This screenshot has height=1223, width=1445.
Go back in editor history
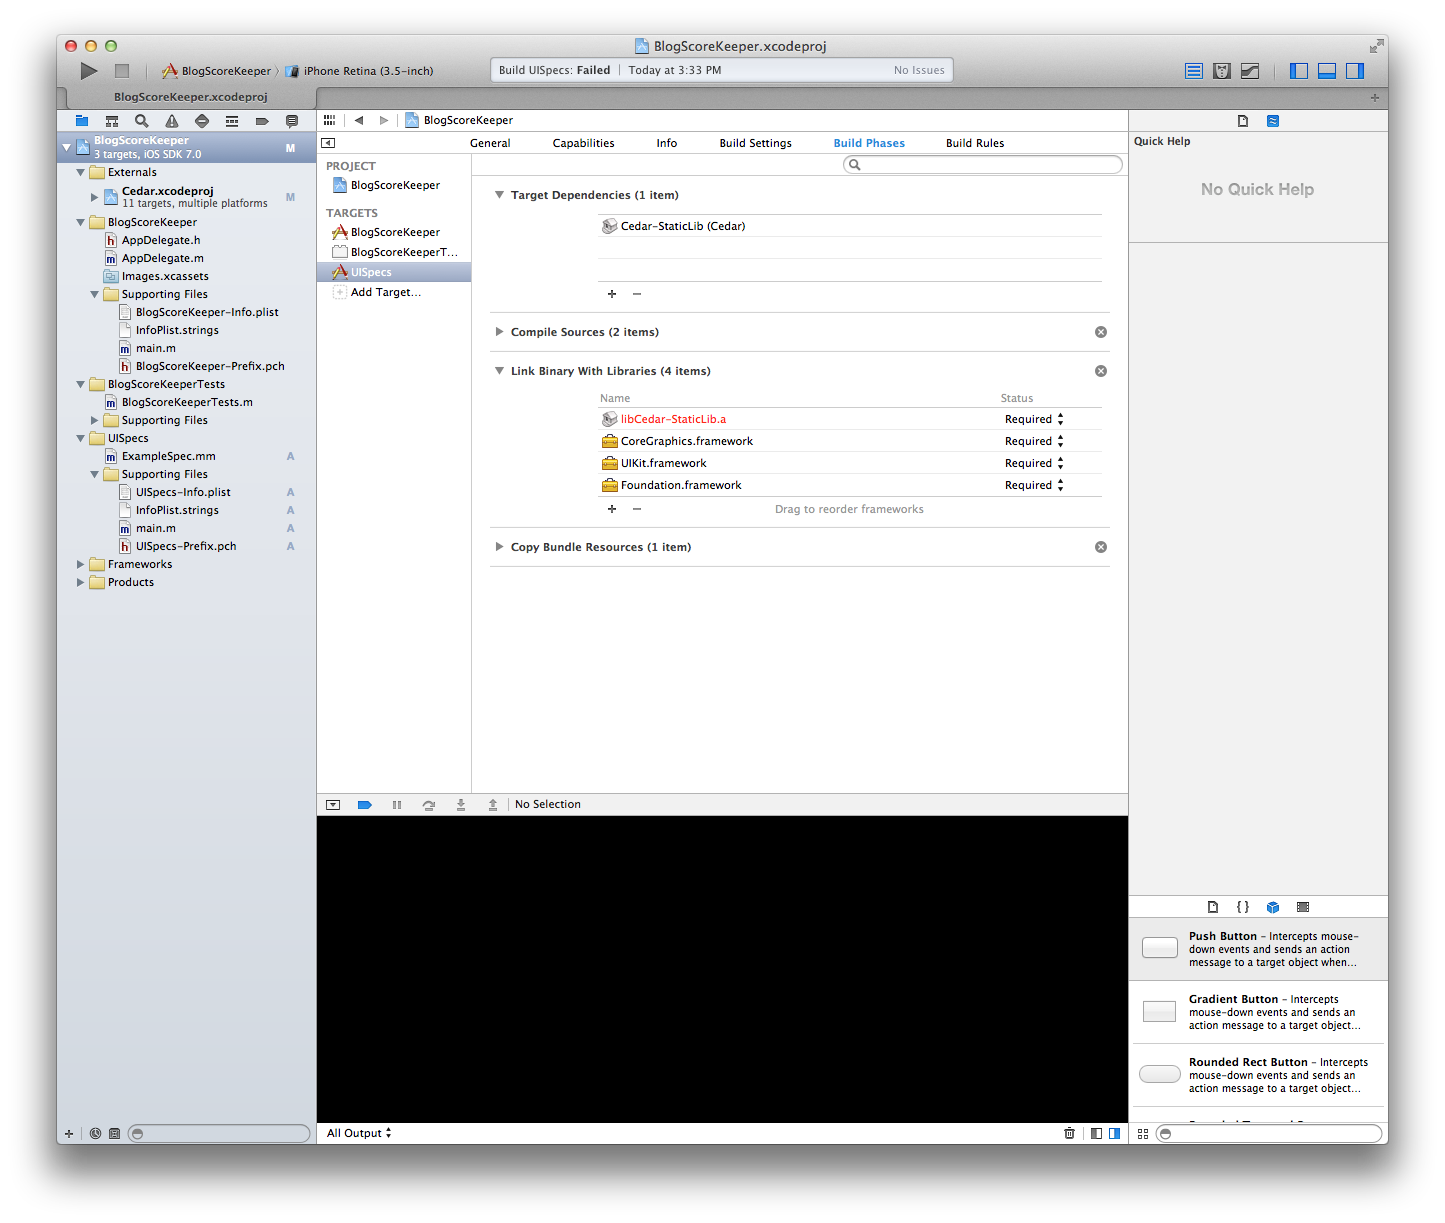(359, 120)
